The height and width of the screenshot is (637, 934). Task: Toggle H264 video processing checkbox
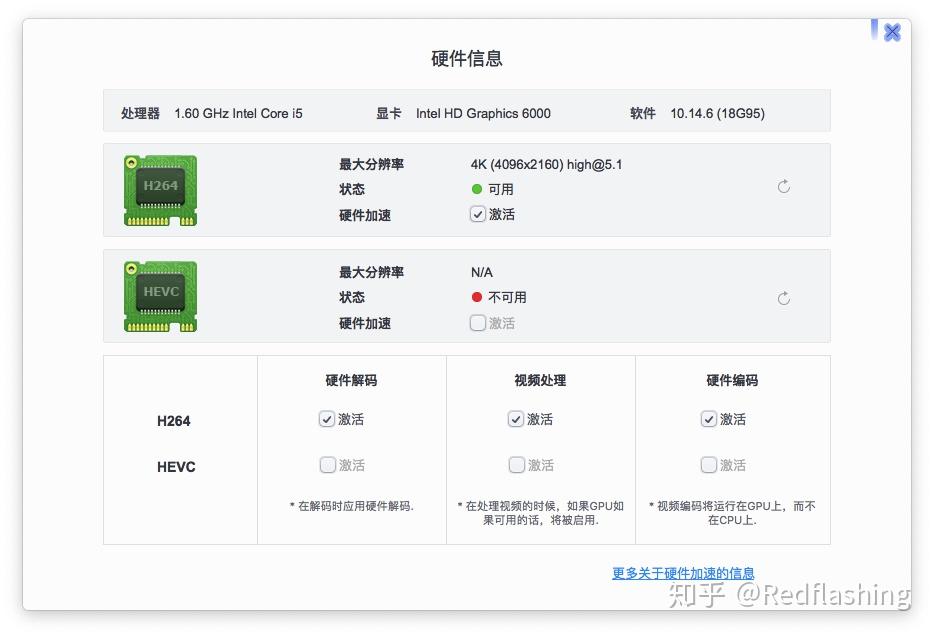(516, 419)
